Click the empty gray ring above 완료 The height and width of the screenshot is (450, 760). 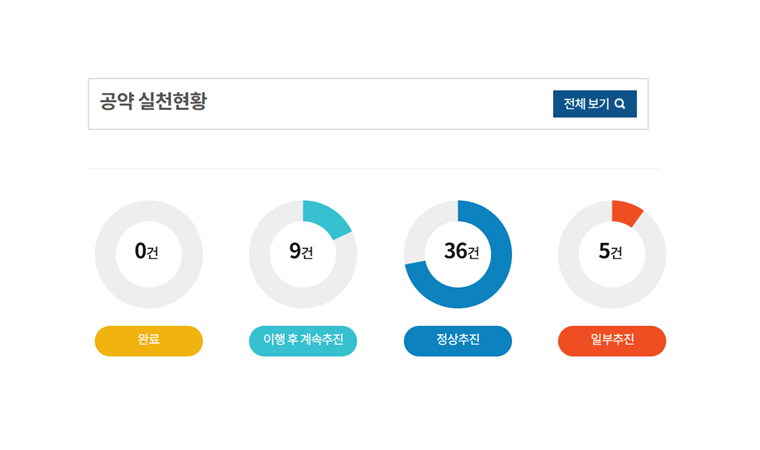click(149, 212)
